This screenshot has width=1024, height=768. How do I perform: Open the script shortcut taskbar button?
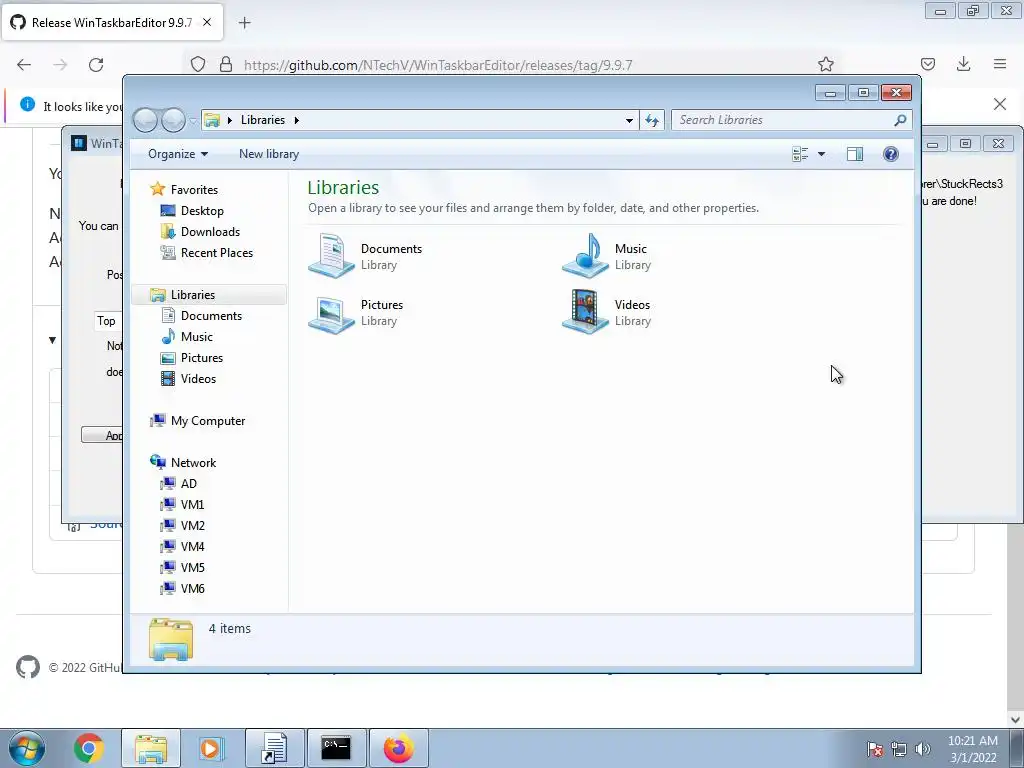[x=274, y=748]
